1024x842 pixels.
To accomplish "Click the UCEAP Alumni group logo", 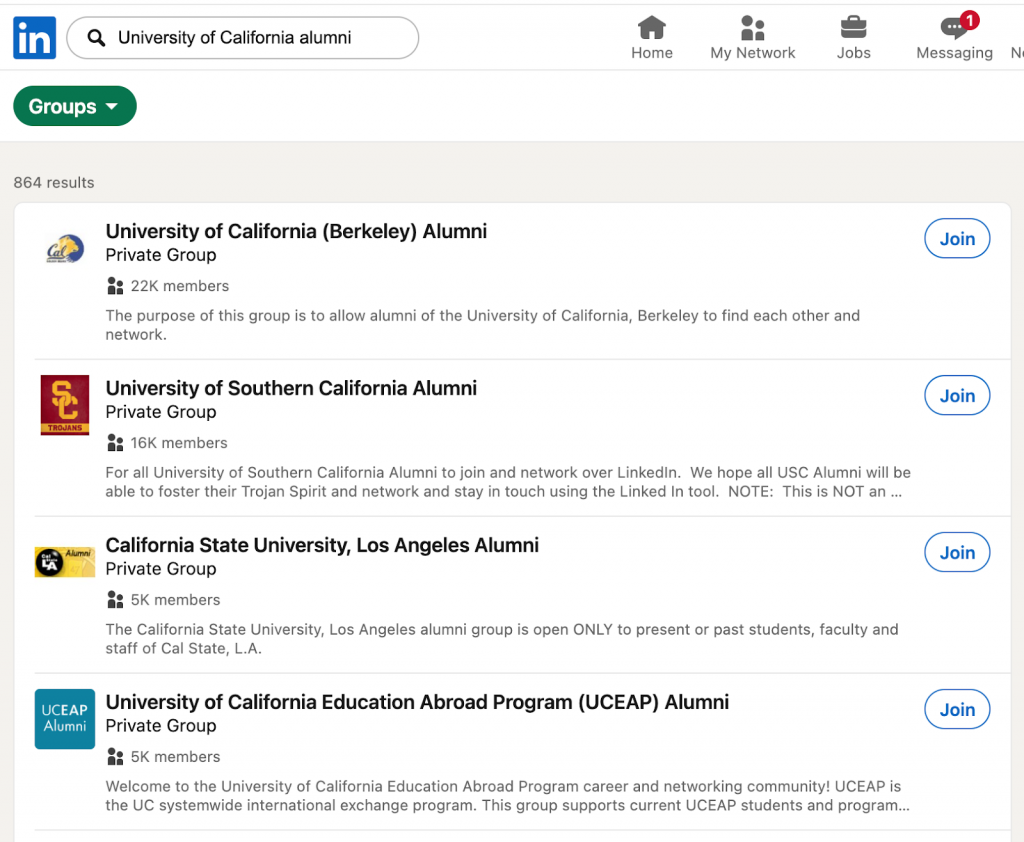I will (64, 719).
